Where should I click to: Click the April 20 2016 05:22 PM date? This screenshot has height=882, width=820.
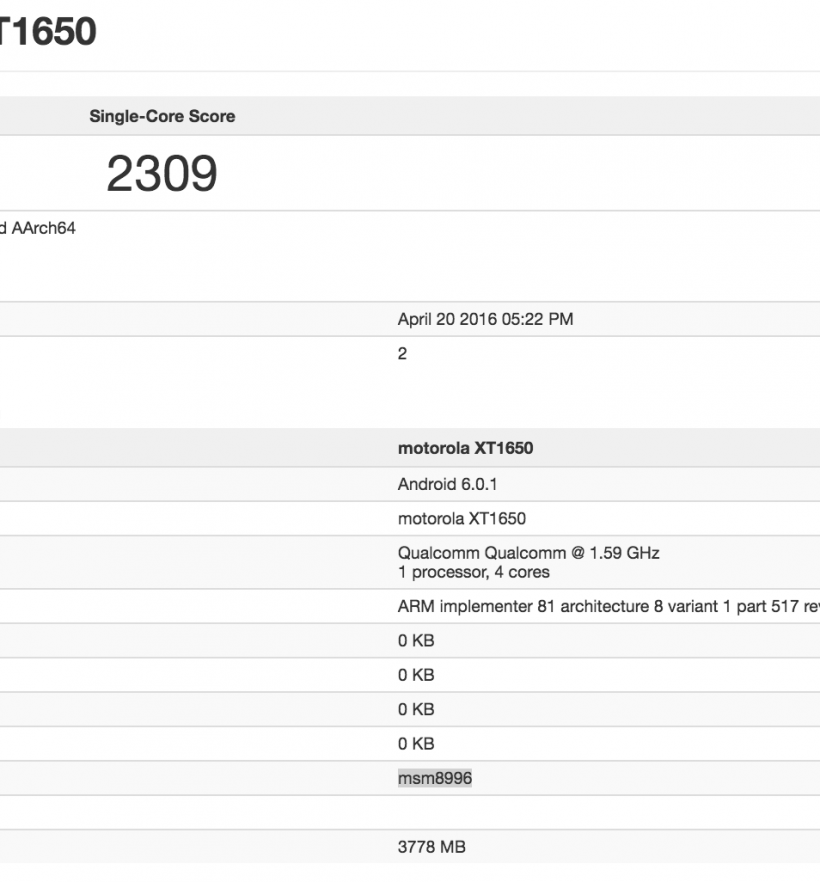tap(485, 320)
